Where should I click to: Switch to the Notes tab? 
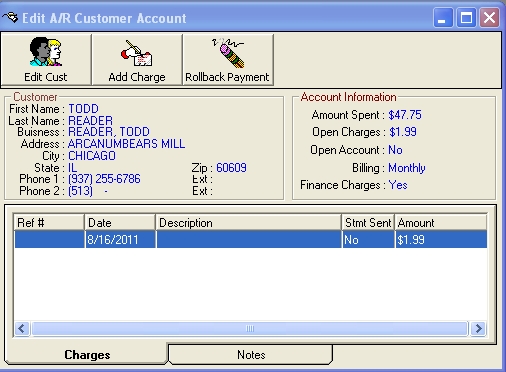click(x=251, y=355)
